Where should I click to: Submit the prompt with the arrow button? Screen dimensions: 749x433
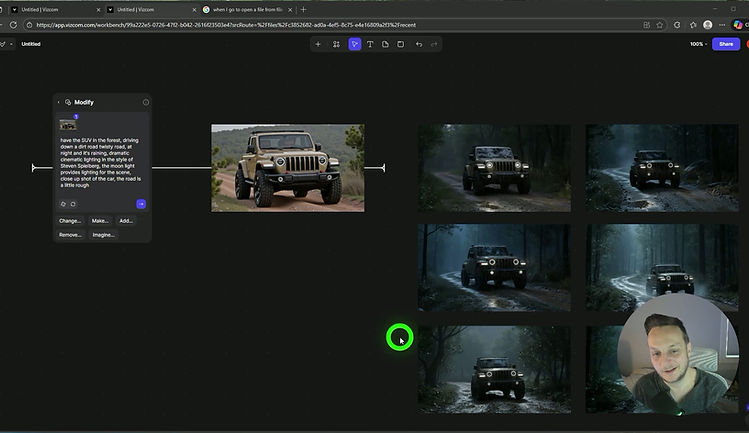pos(141,204)
